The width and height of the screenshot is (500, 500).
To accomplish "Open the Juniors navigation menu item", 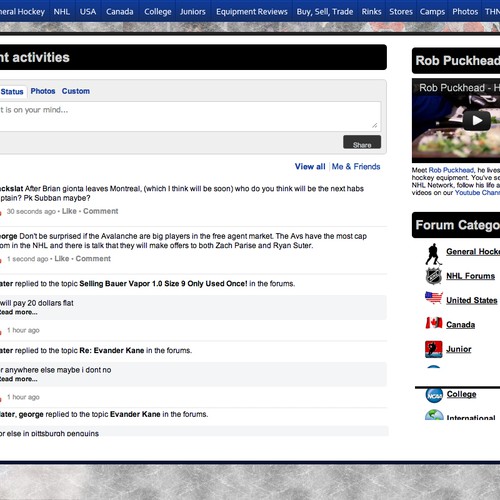I will point(193,12).
